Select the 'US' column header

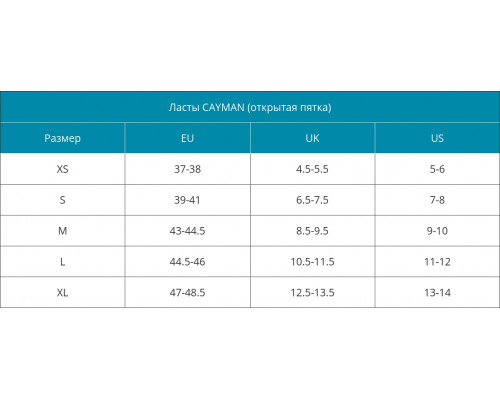point(437,138)
